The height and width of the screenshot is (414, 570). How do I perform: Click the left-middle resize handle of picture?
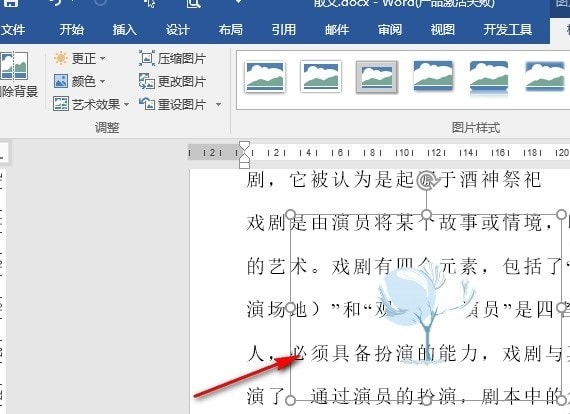pyautogui.click(x=290, y=308)
